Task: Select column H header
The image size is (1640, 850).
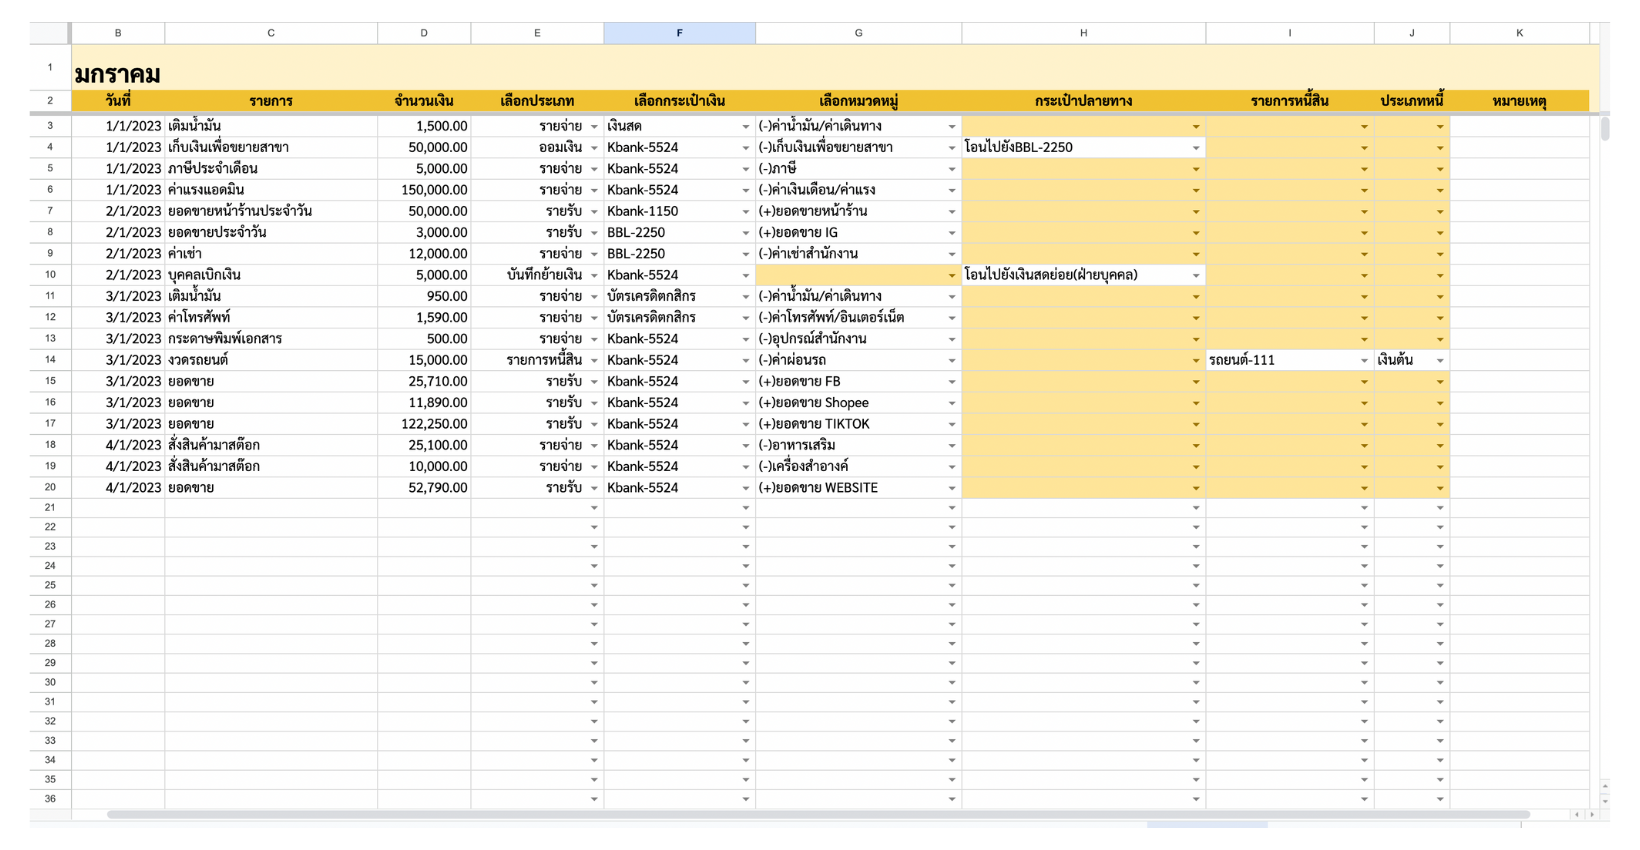Action: [x=1084, y=33]
